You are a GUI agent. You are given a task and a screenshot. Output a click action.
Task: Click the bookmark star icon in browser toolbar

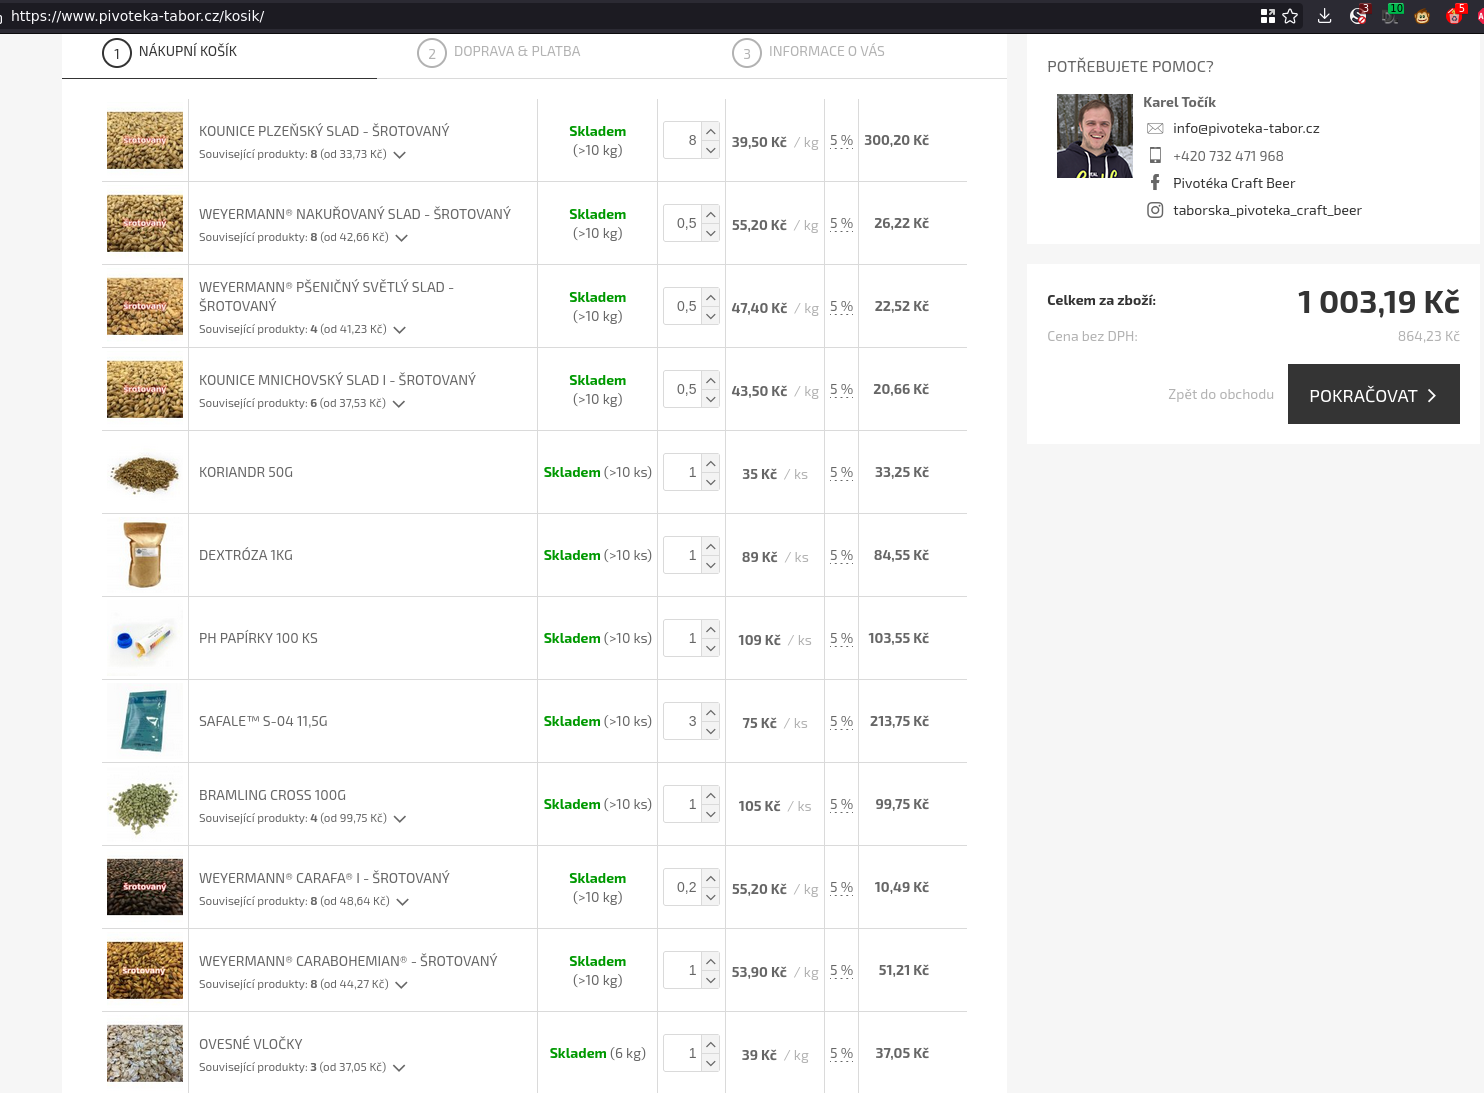point(1290,16)
